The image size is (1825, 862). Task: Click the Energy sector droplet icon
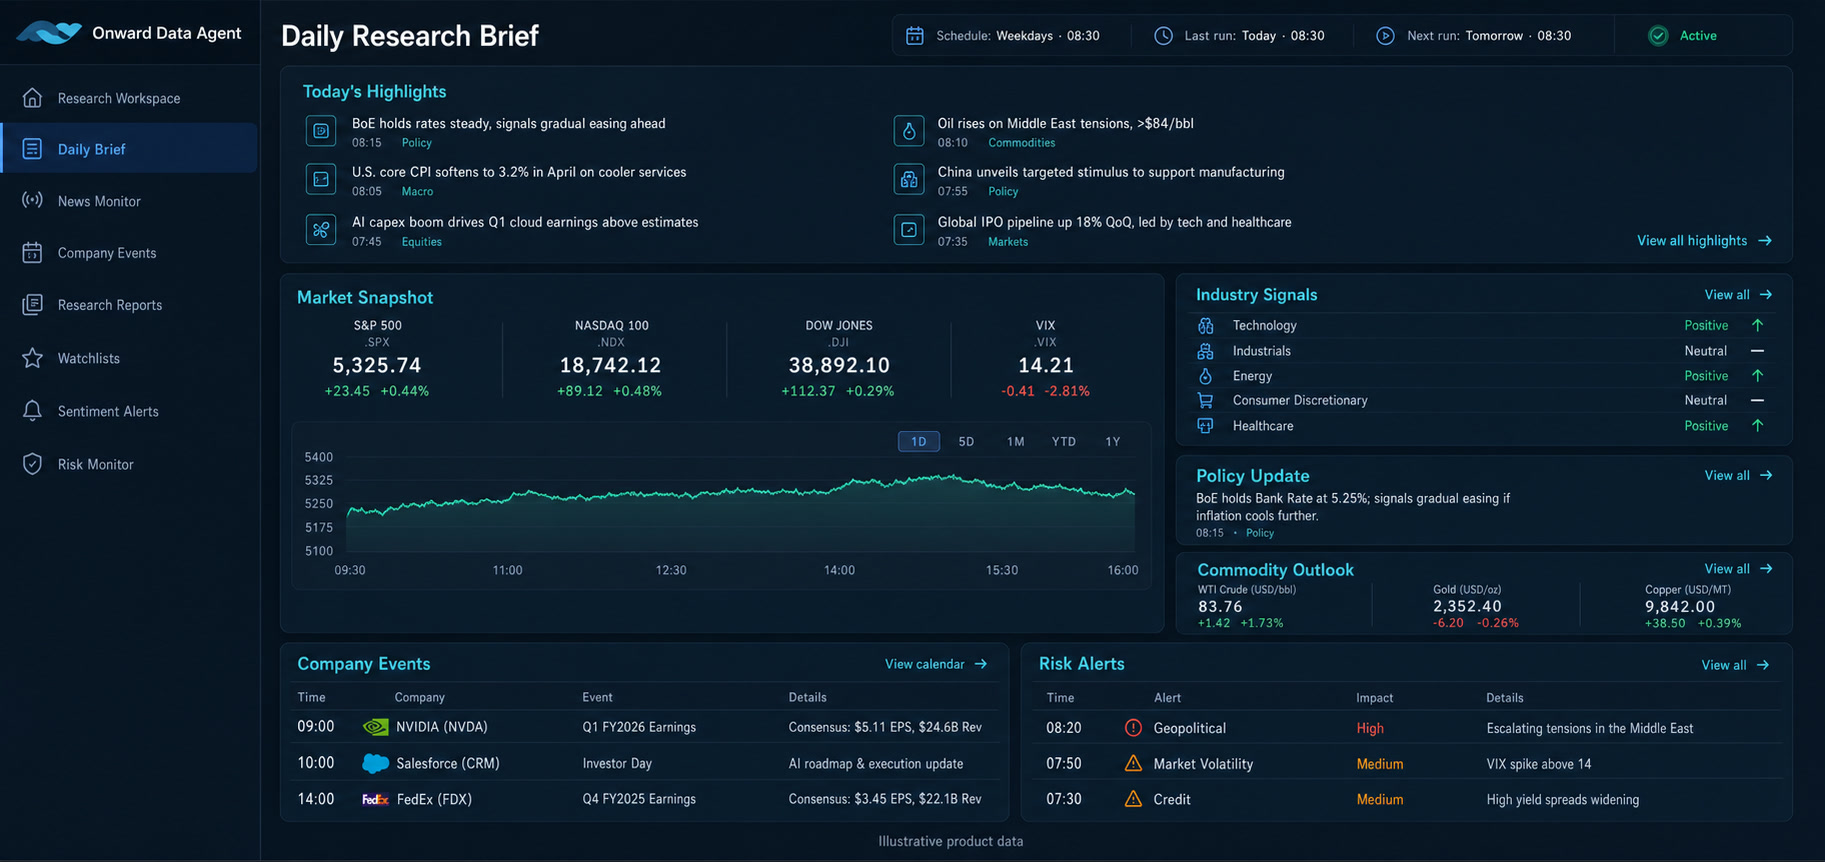pyautogui.click(x=1205, y=376)
